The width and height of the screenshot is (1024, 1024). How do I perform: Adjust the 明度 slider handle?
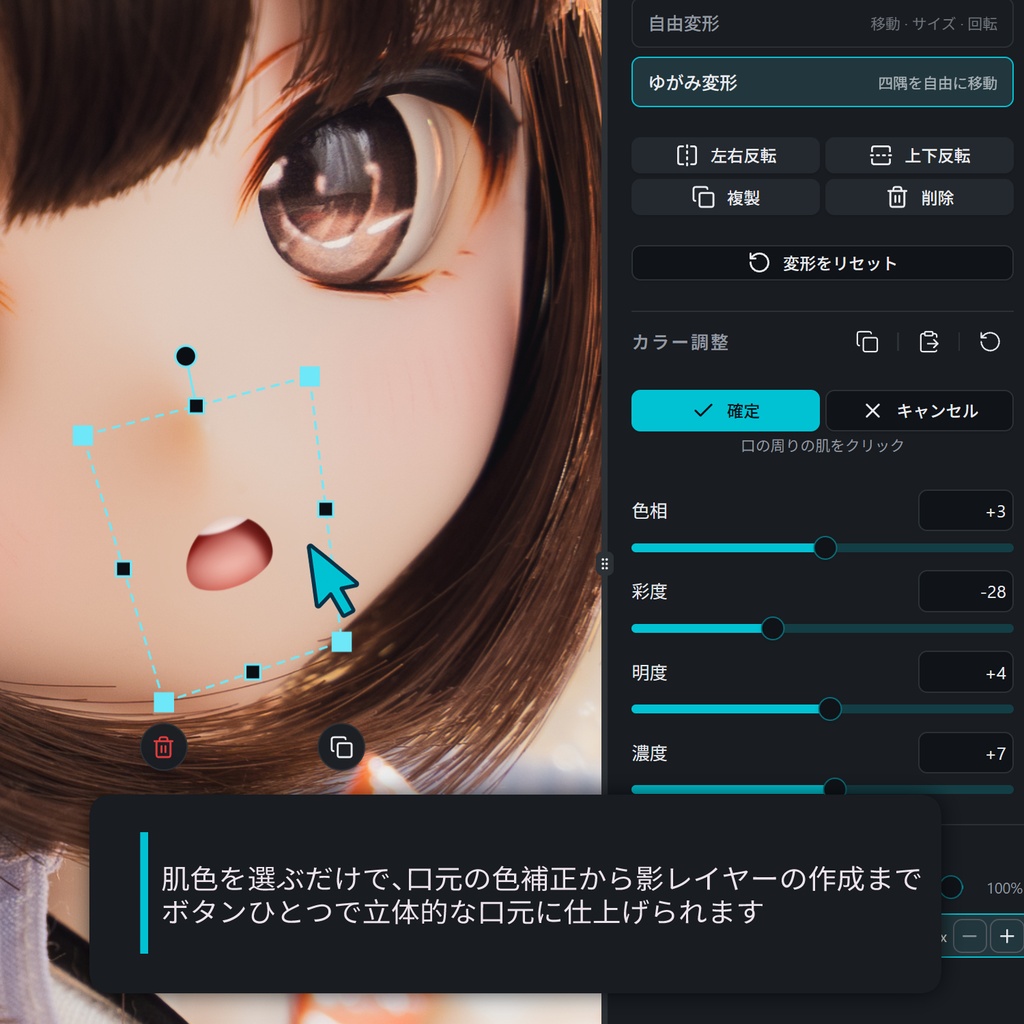(829, 709)
